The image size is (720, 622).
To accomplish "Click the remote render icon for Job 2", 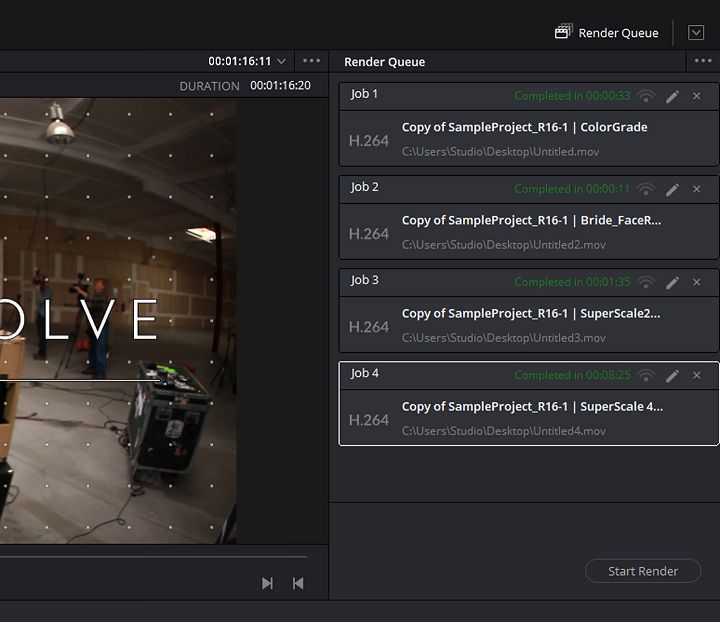I will 646,189.
